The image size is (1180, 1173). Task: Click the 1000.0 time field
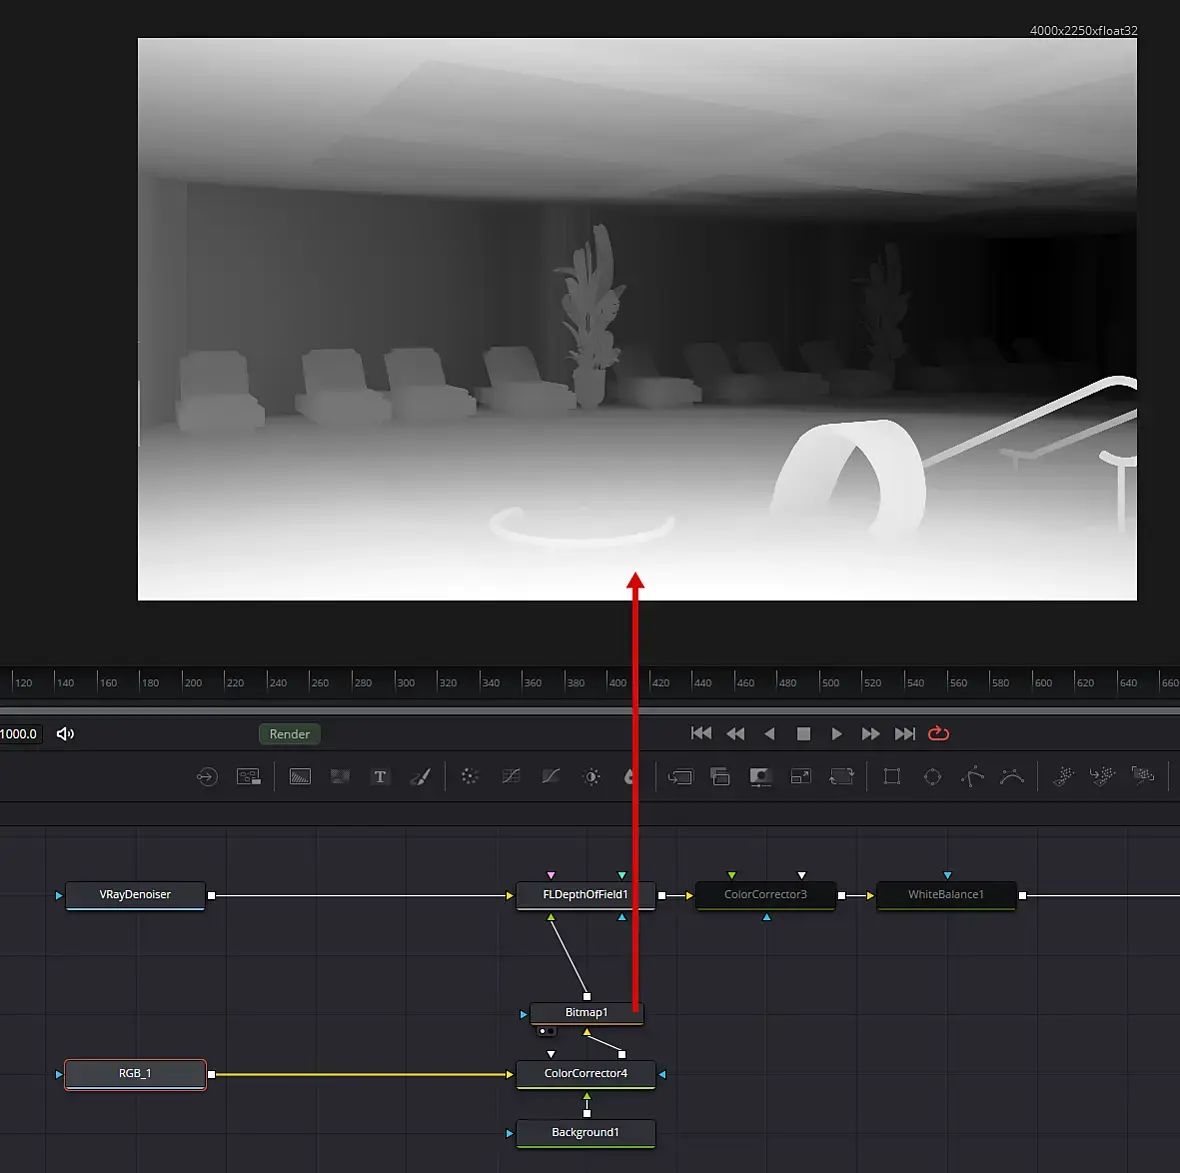pyautogui.click(x=20, y=734)
